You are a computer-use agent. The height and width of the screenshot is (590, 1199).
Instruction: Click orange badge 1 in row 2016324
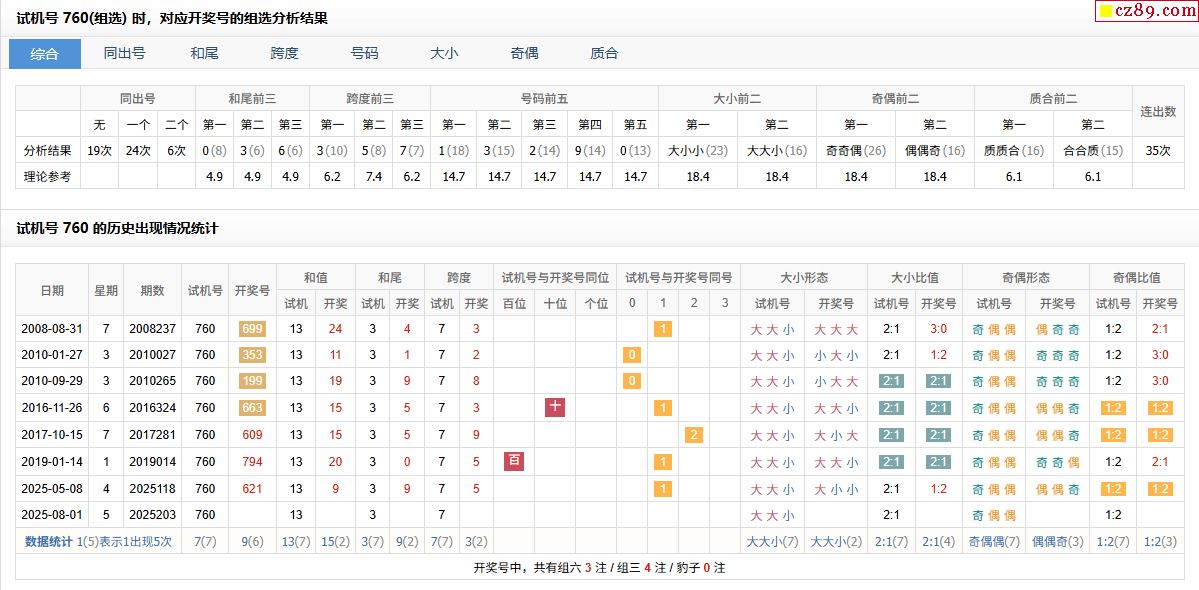tap(663, 408)
